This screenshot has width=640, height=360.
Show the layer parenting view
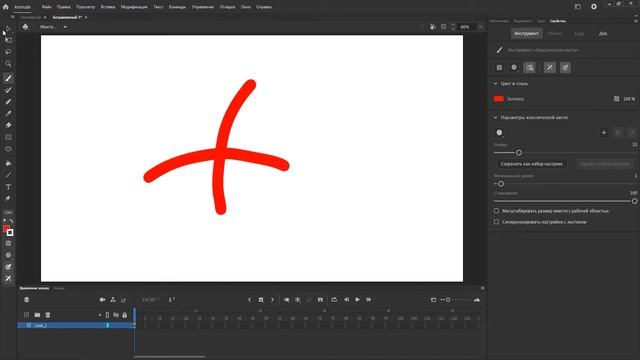(113, 300)
